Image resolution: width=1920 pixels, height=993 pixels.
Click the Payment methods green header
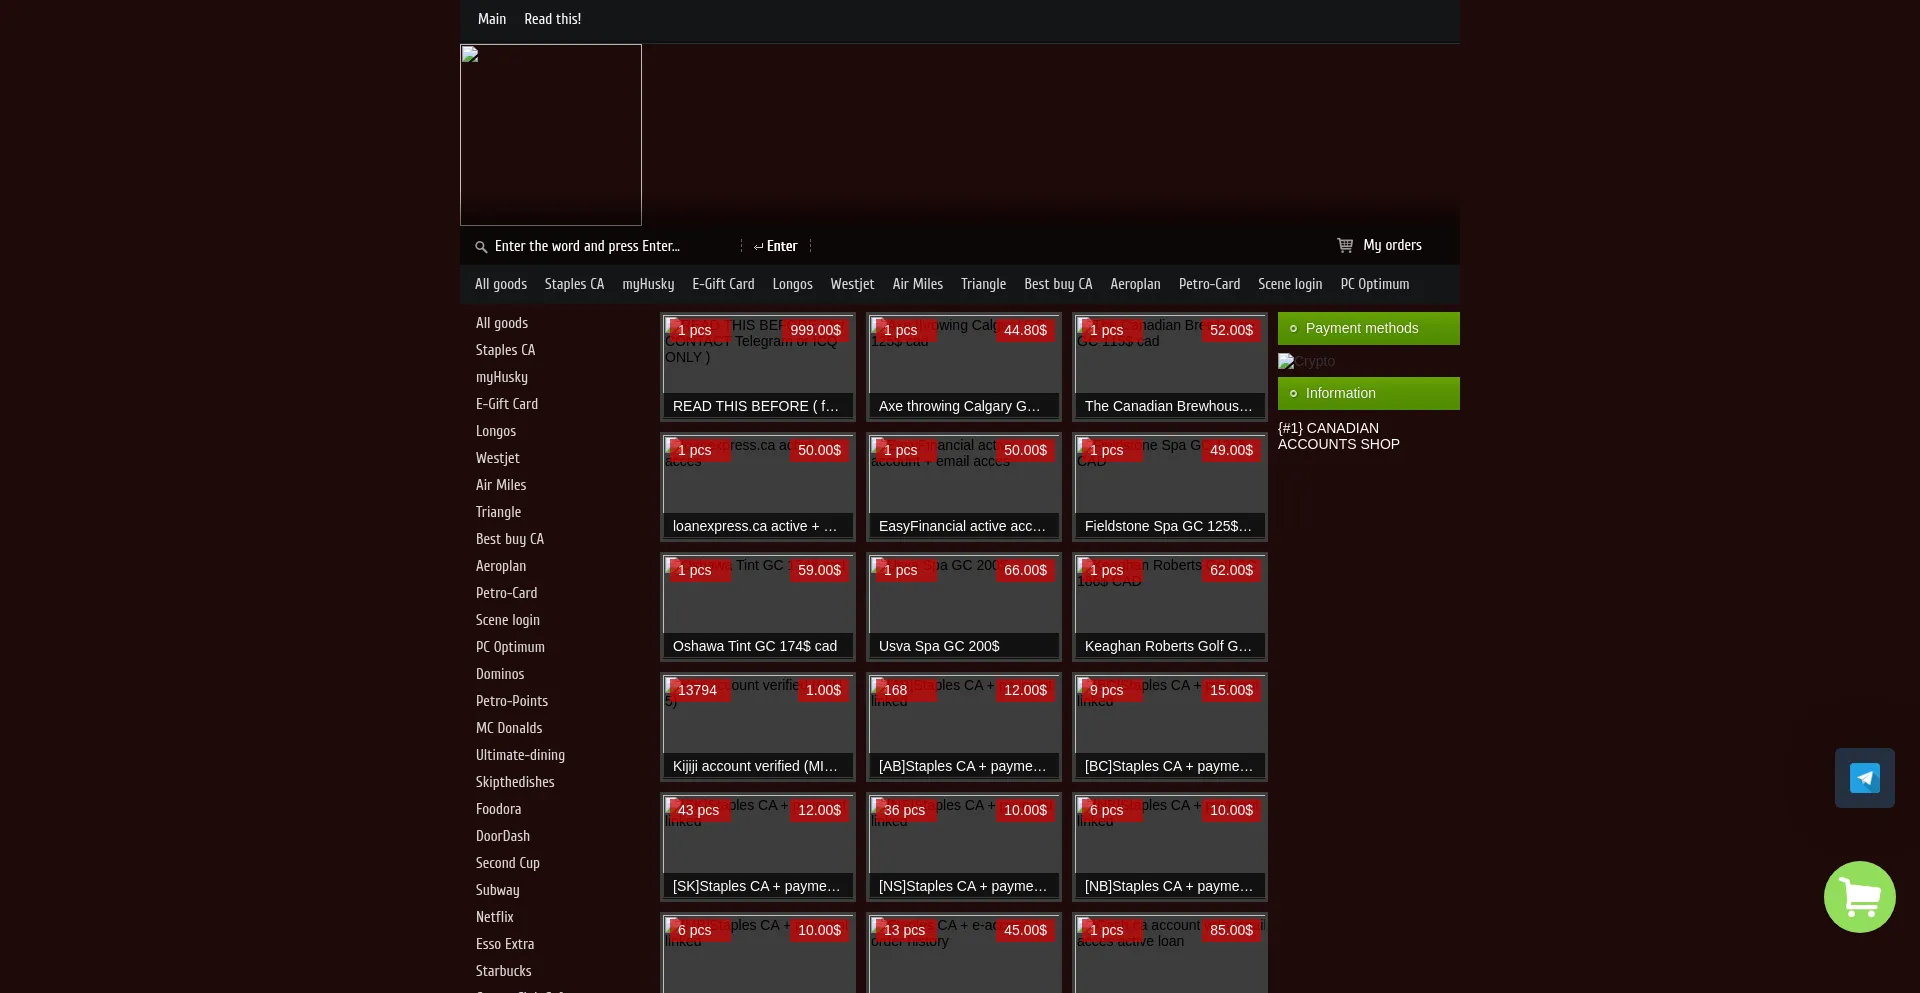pos(1368,328)
